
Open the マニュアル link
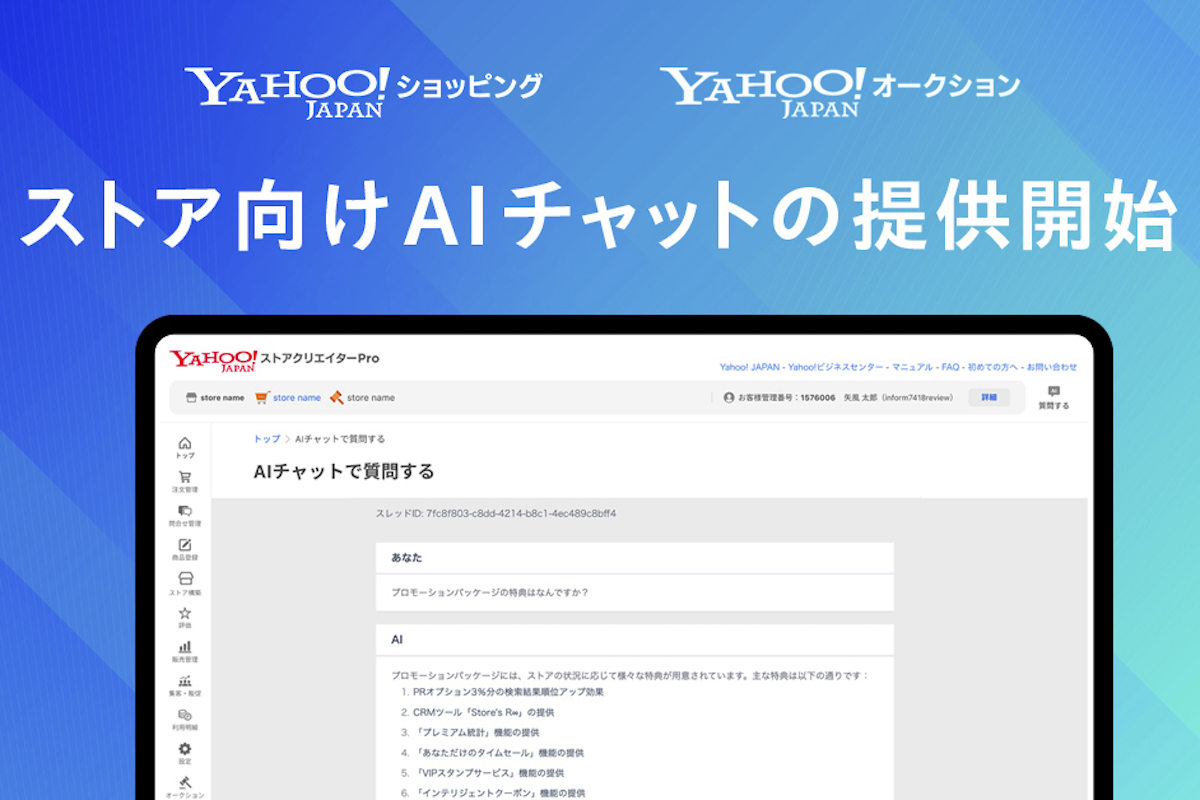[912, 367]
